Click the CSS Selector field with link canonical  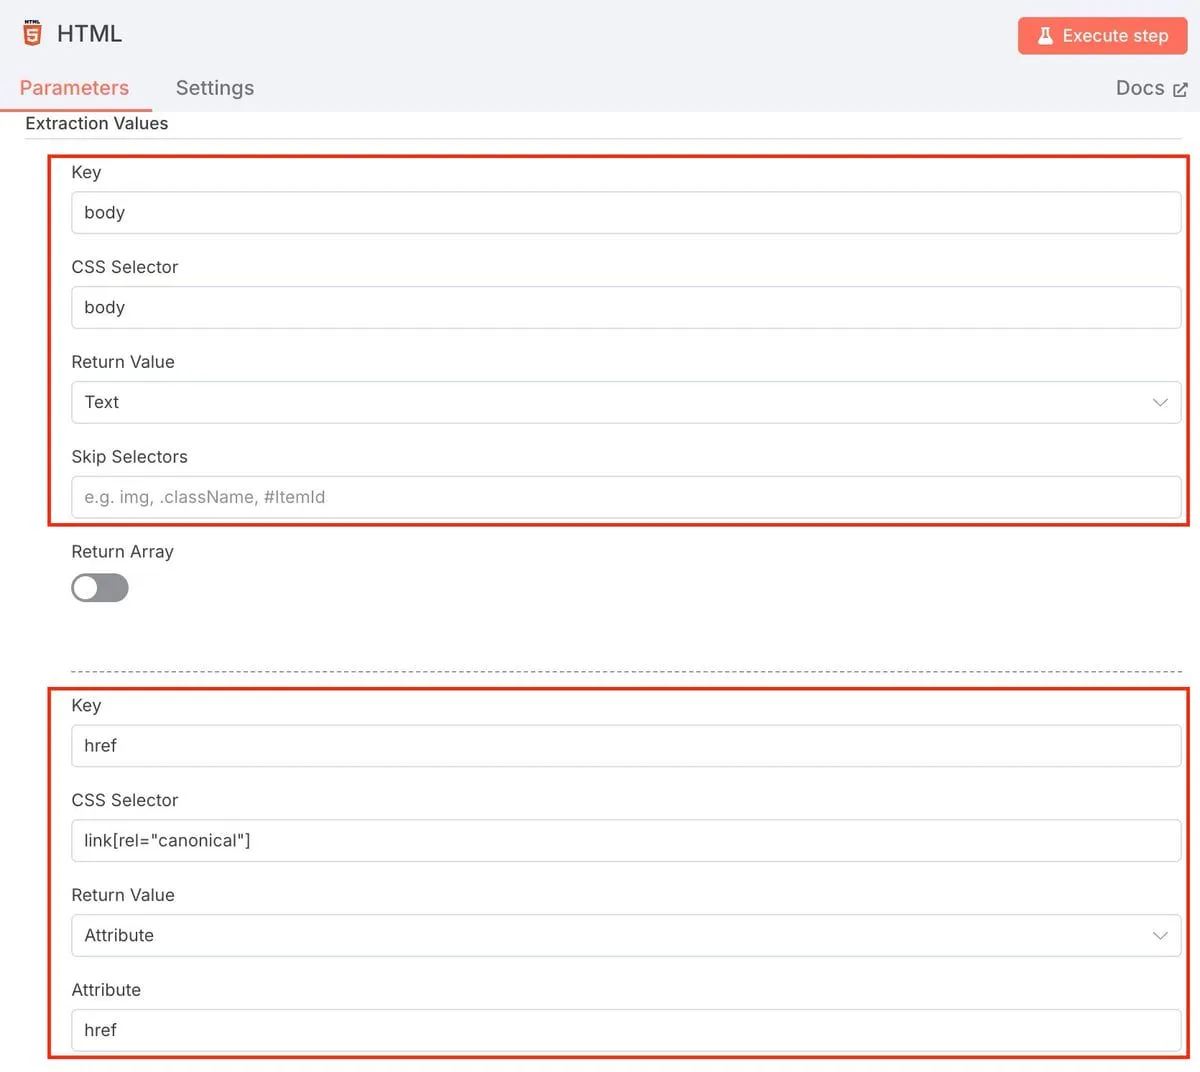[x=625, y=841]
